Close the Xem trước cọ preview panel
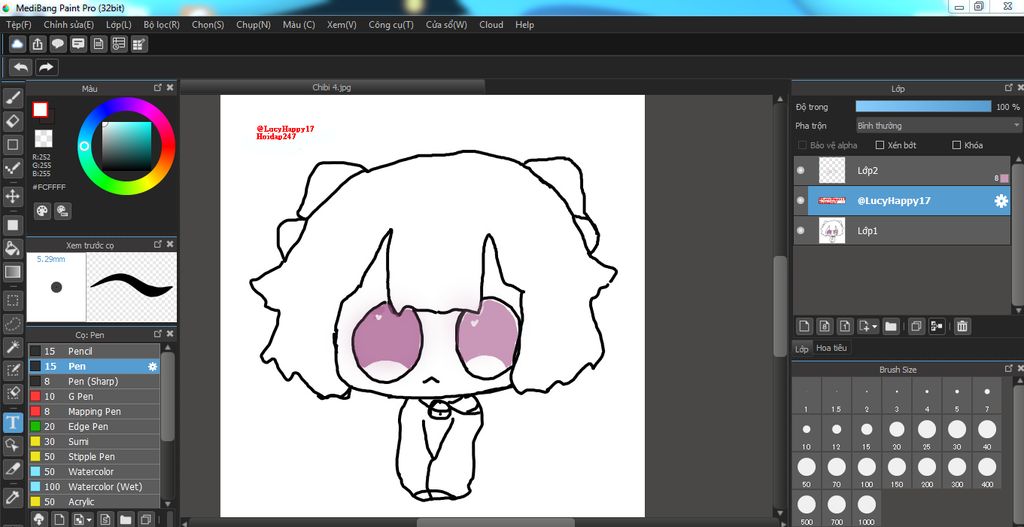 tap(170, 244)
